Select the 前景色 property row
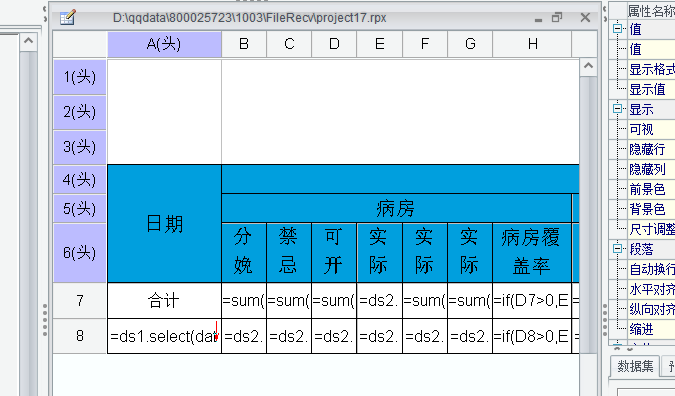 [x=651, y=189]
